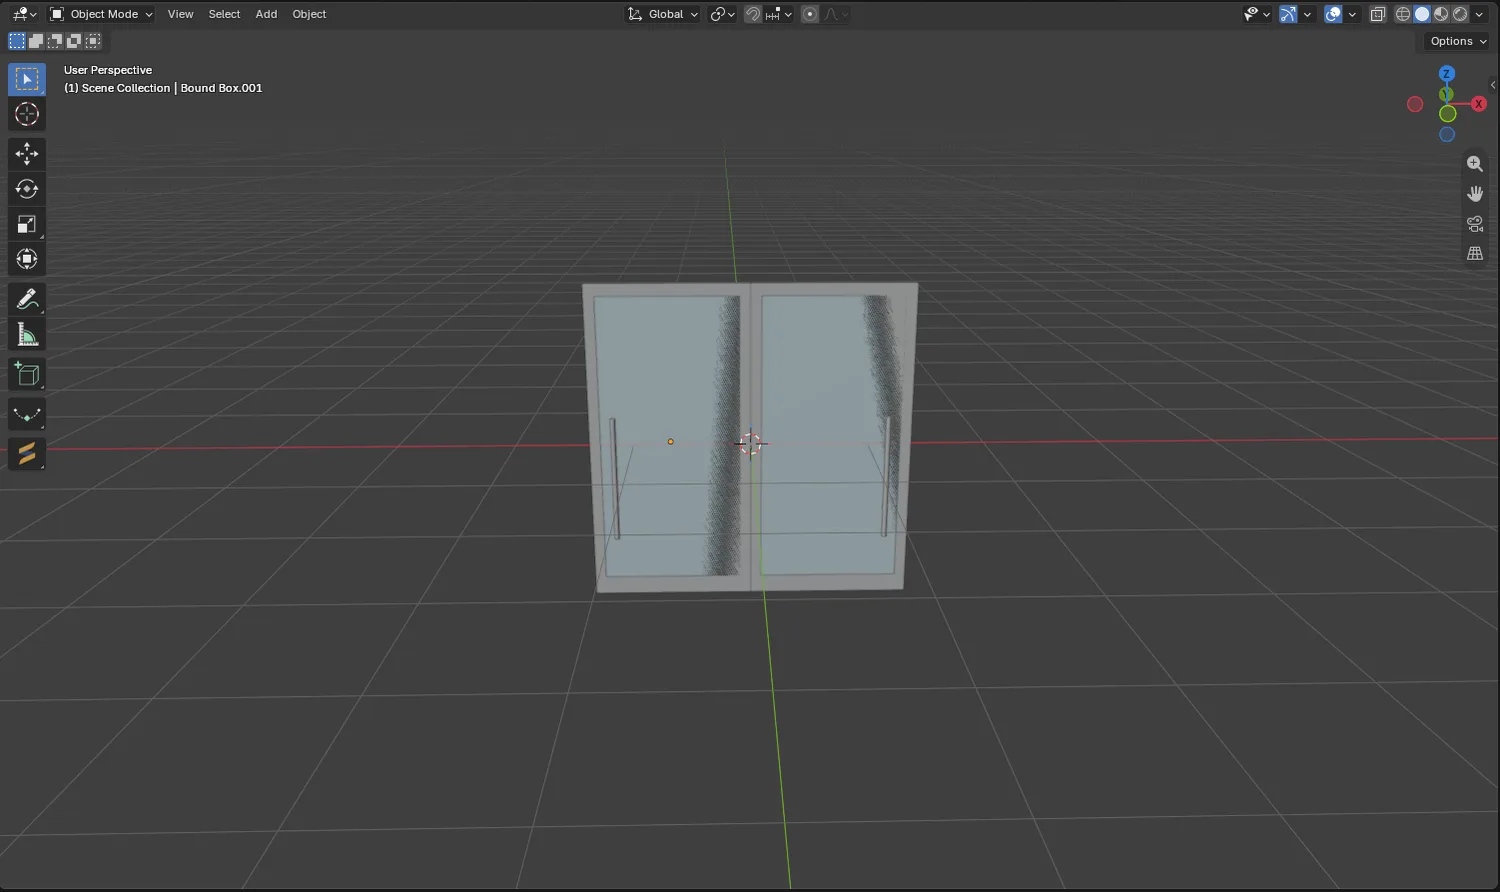The height and width of the screenshot is (892, 1500).
Task: Select the Move tool
Action: [x=27, y=153]
